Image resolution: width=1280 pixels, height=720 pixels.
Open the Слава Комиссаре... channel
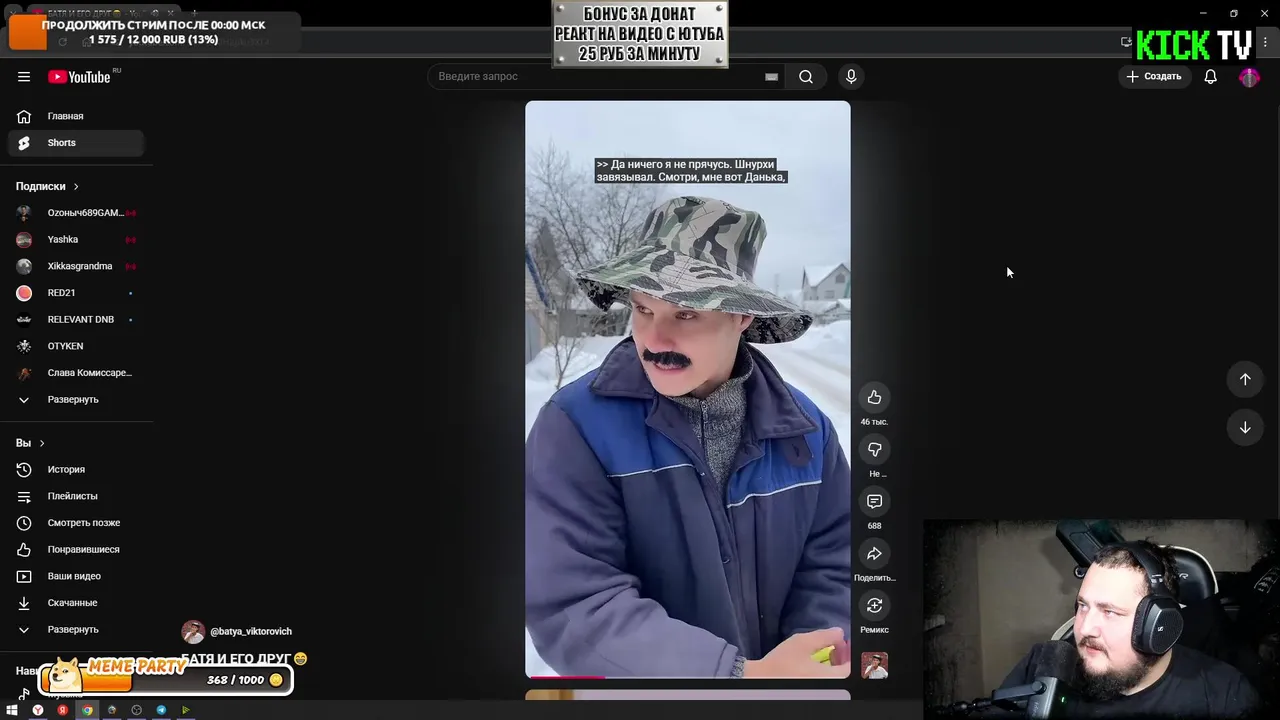click(x=76, y=373)
